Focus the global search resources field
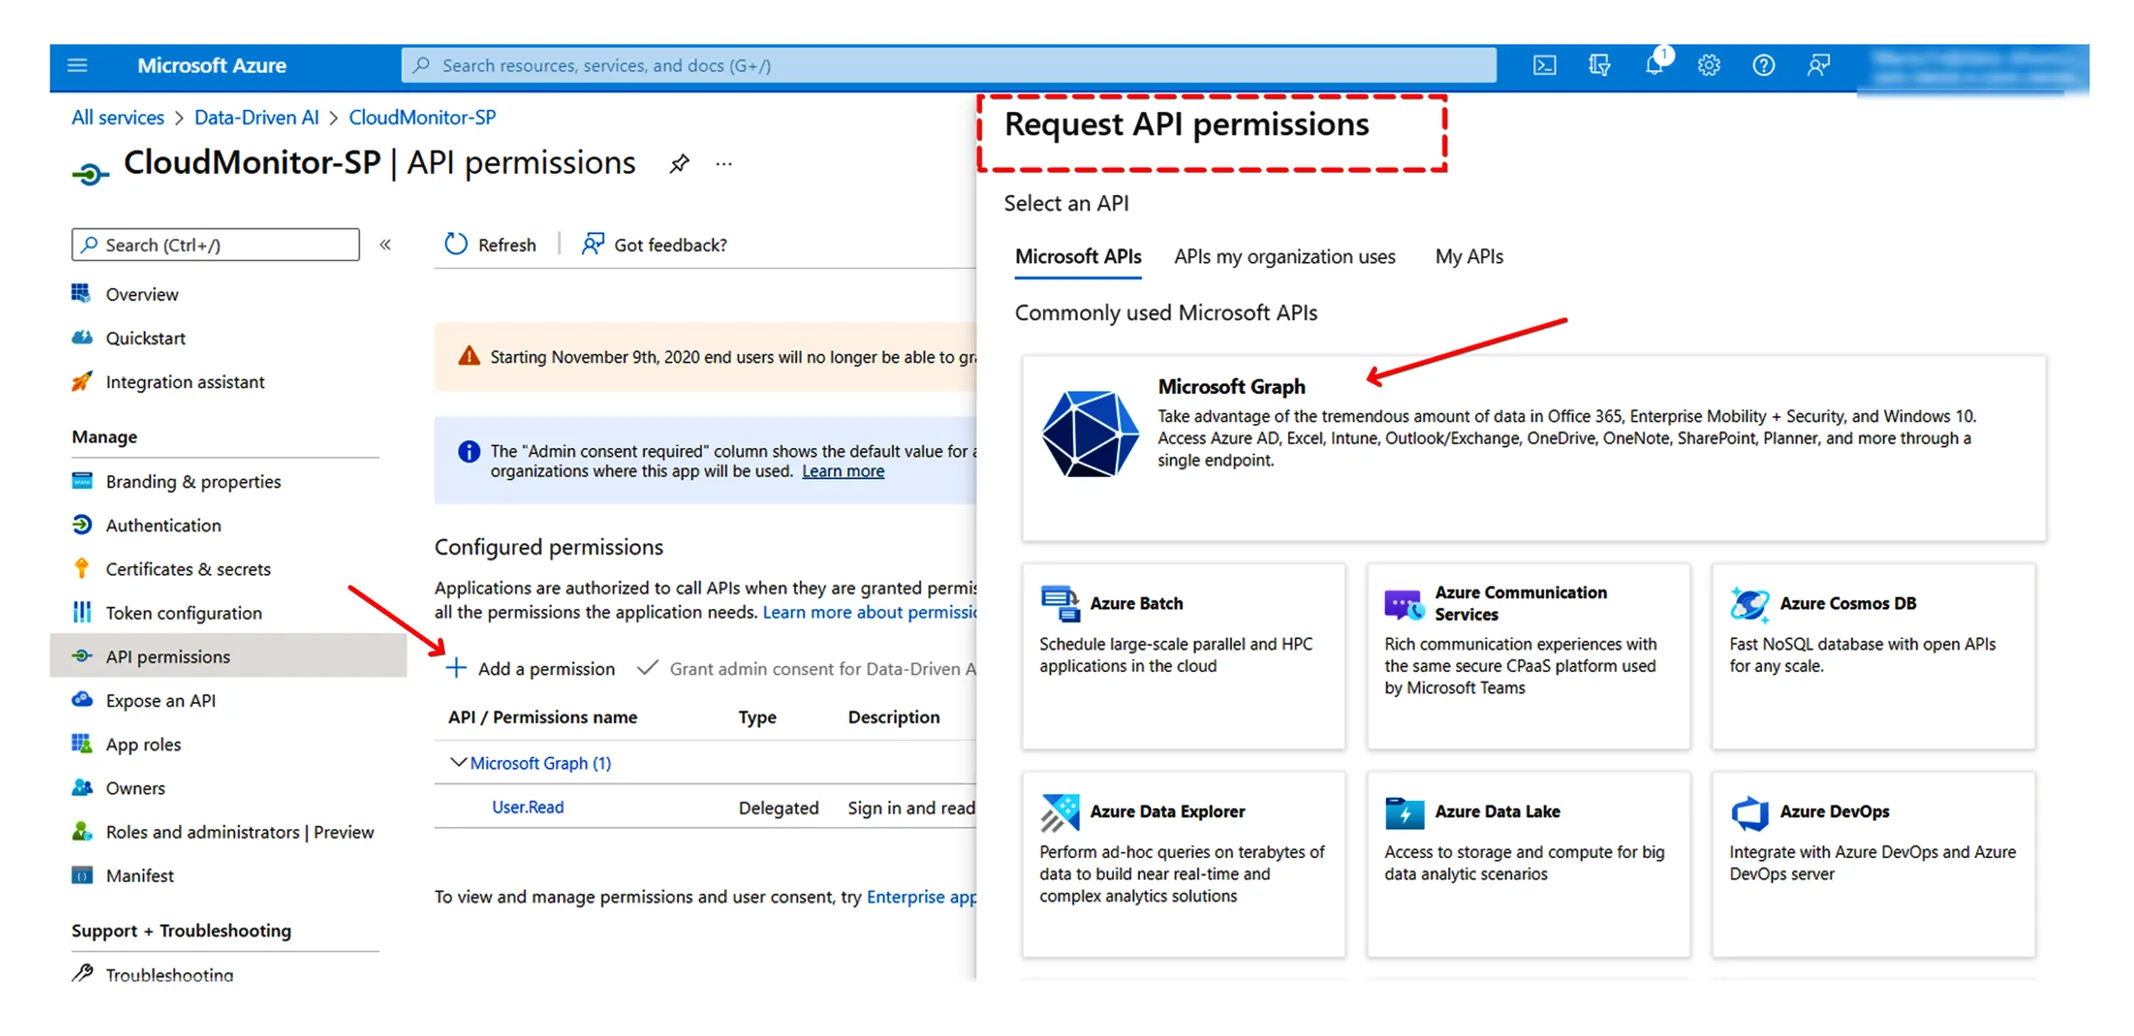 949,65
